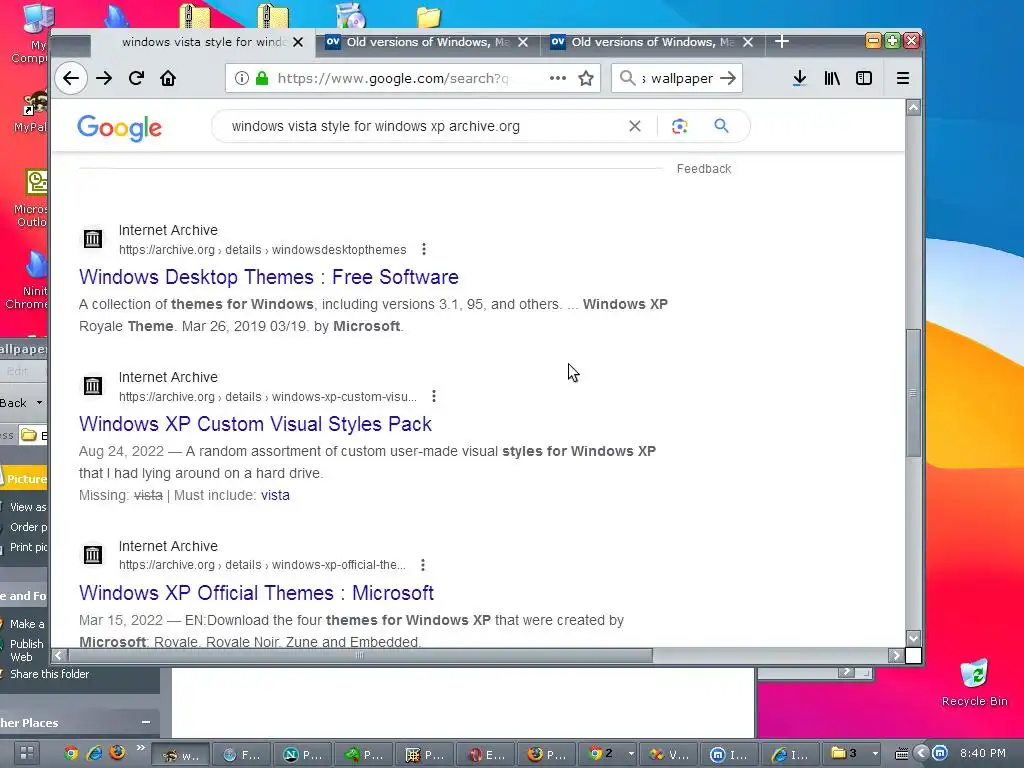Click Publish to Web link in Explorer sidebar

(x=26, y=650)
